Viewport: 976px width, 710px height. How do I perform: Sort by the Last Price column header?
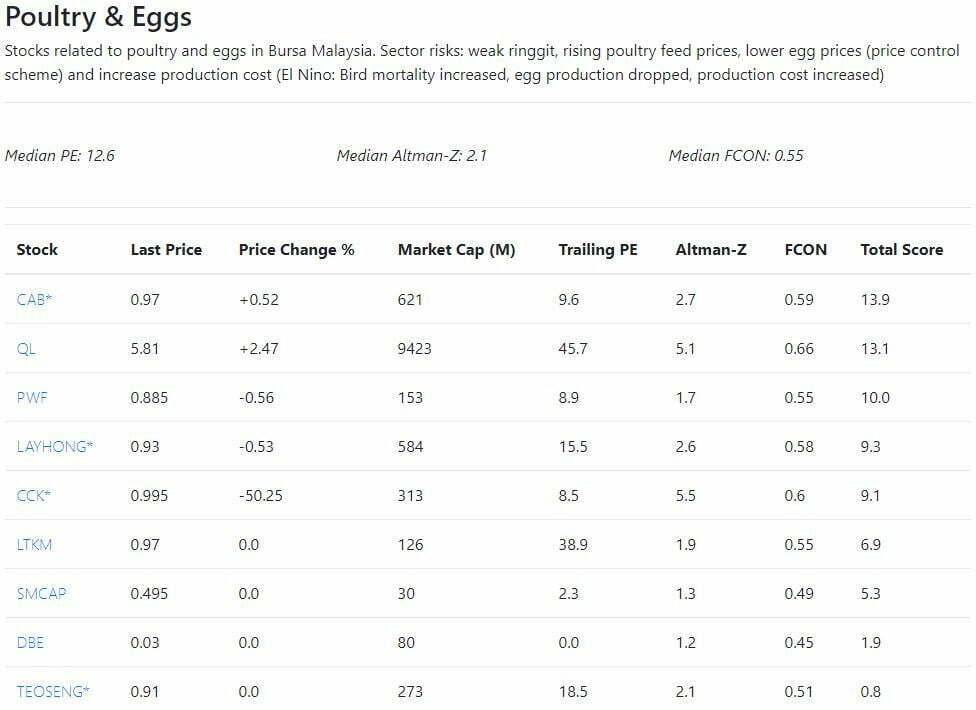click(x=166, y=250)
